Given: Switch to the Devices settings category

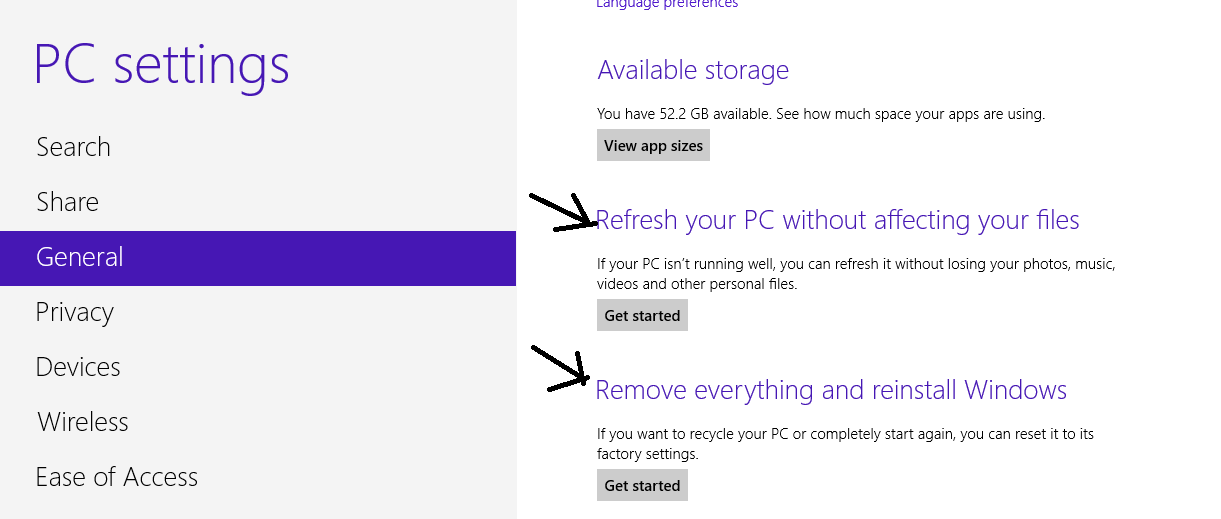Looking at the screenshot, I should pos(78,367).
